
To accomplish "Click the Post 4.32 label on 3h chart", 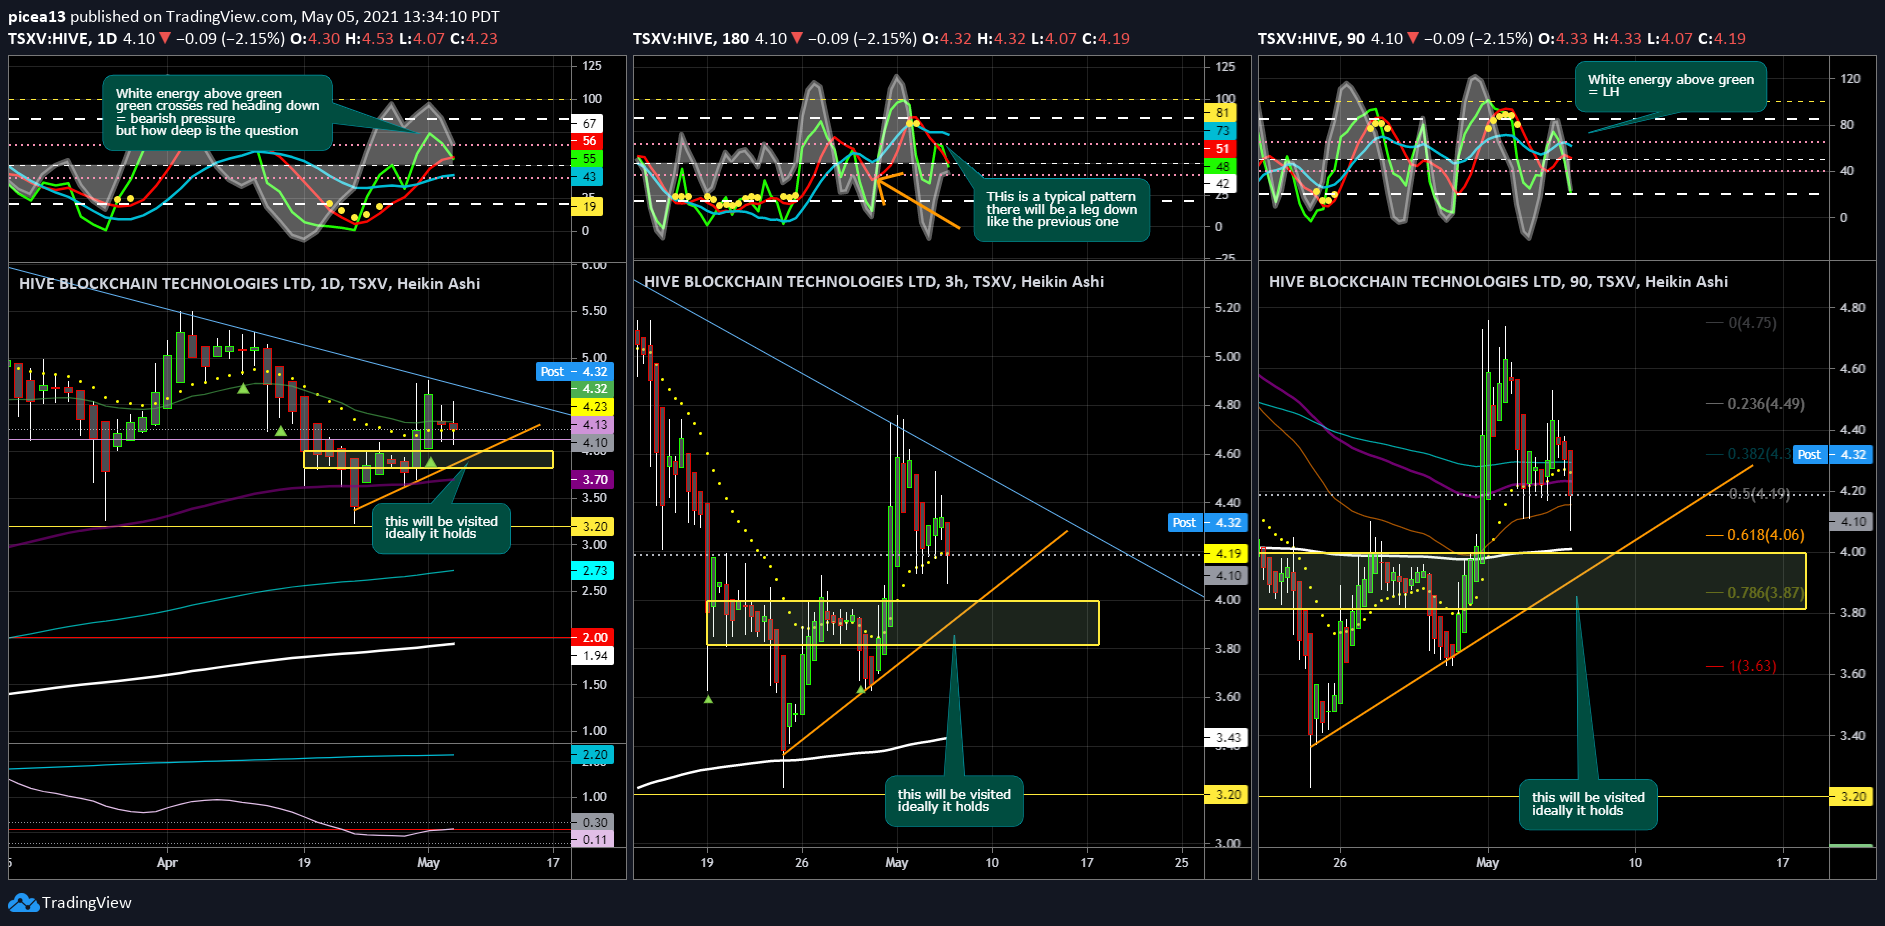I will click(1206, 523).
